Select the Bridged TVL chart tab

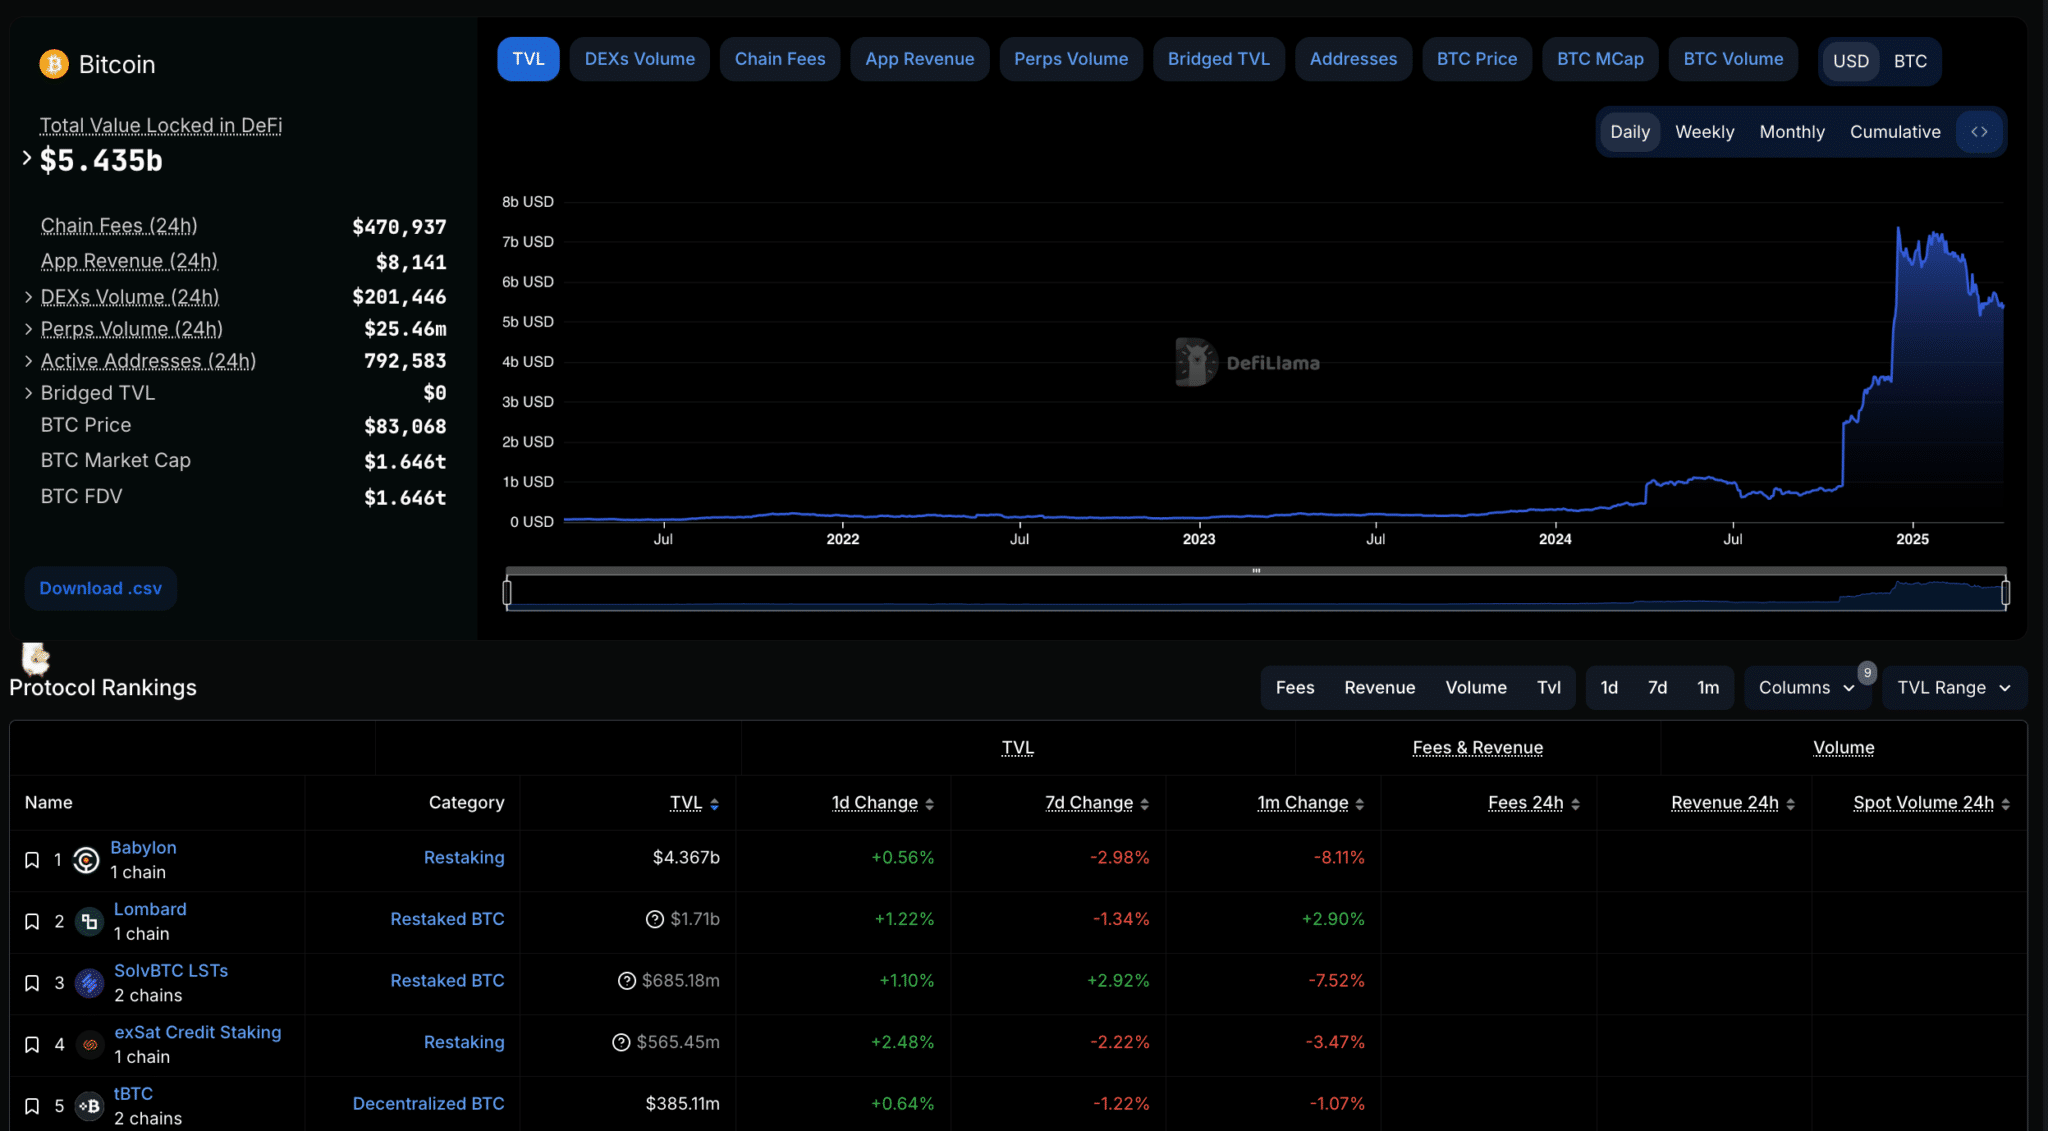[1219, 59]
